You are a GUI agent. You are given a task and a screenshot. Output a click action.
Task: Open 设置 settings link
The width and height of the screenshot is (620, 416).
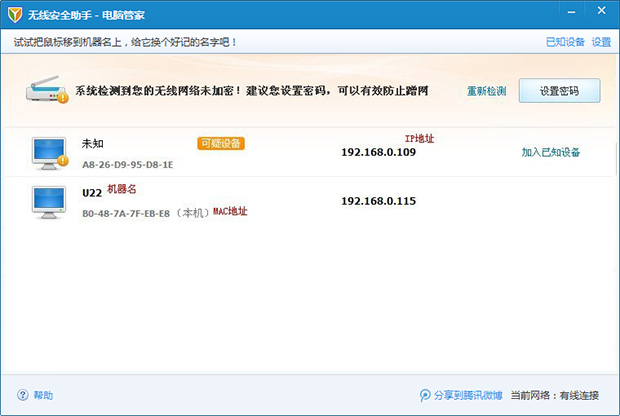click(601, 42)
